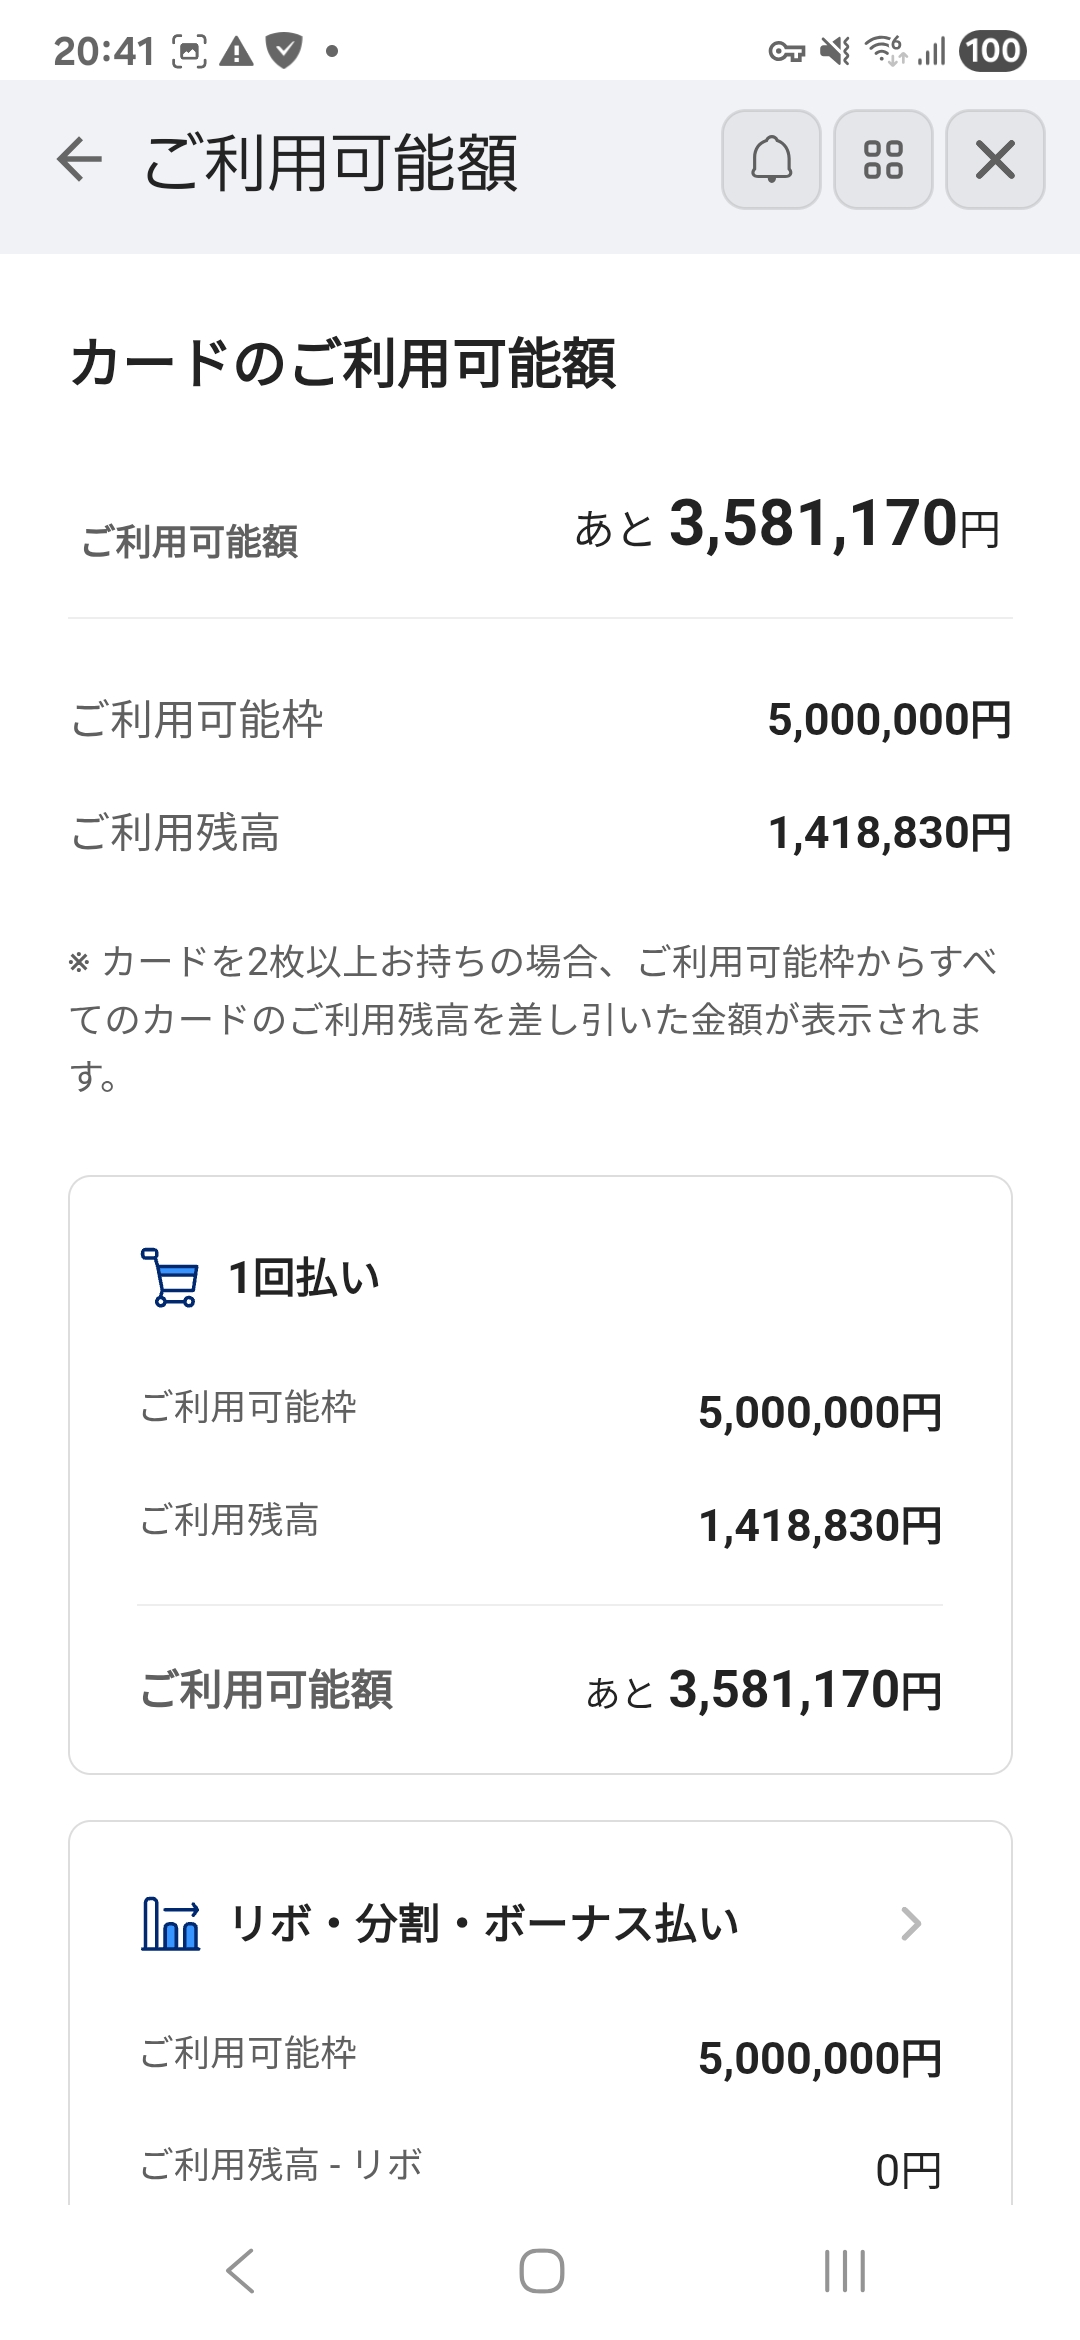Tap ご利用残高 - リボ row
This screenshot has width=1080, height=2340.
click(x=540, y=2166)
